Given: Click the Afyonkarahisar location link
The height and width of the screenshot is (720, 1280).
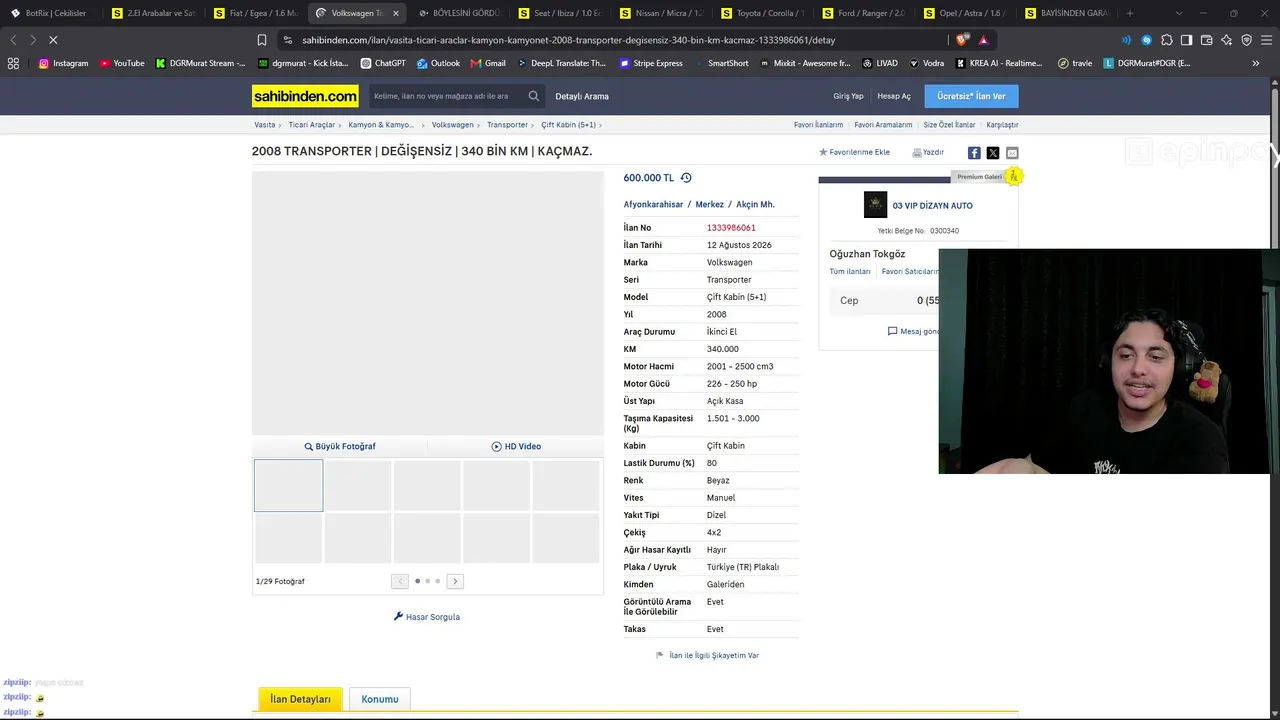Looking at the screenshot, I should 653,204.
